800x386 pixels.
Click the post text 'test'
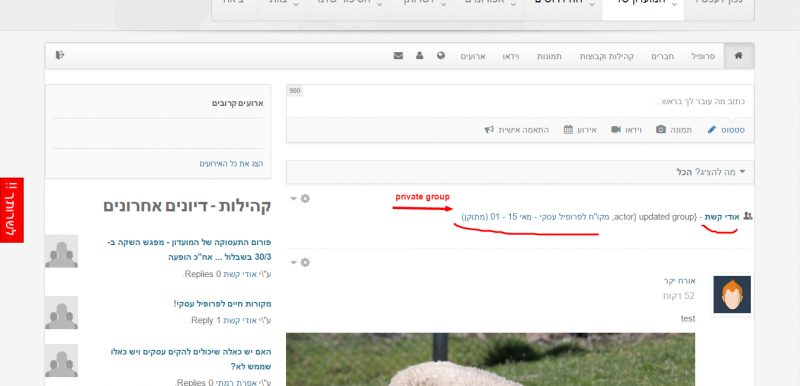[x=688, y=319]
